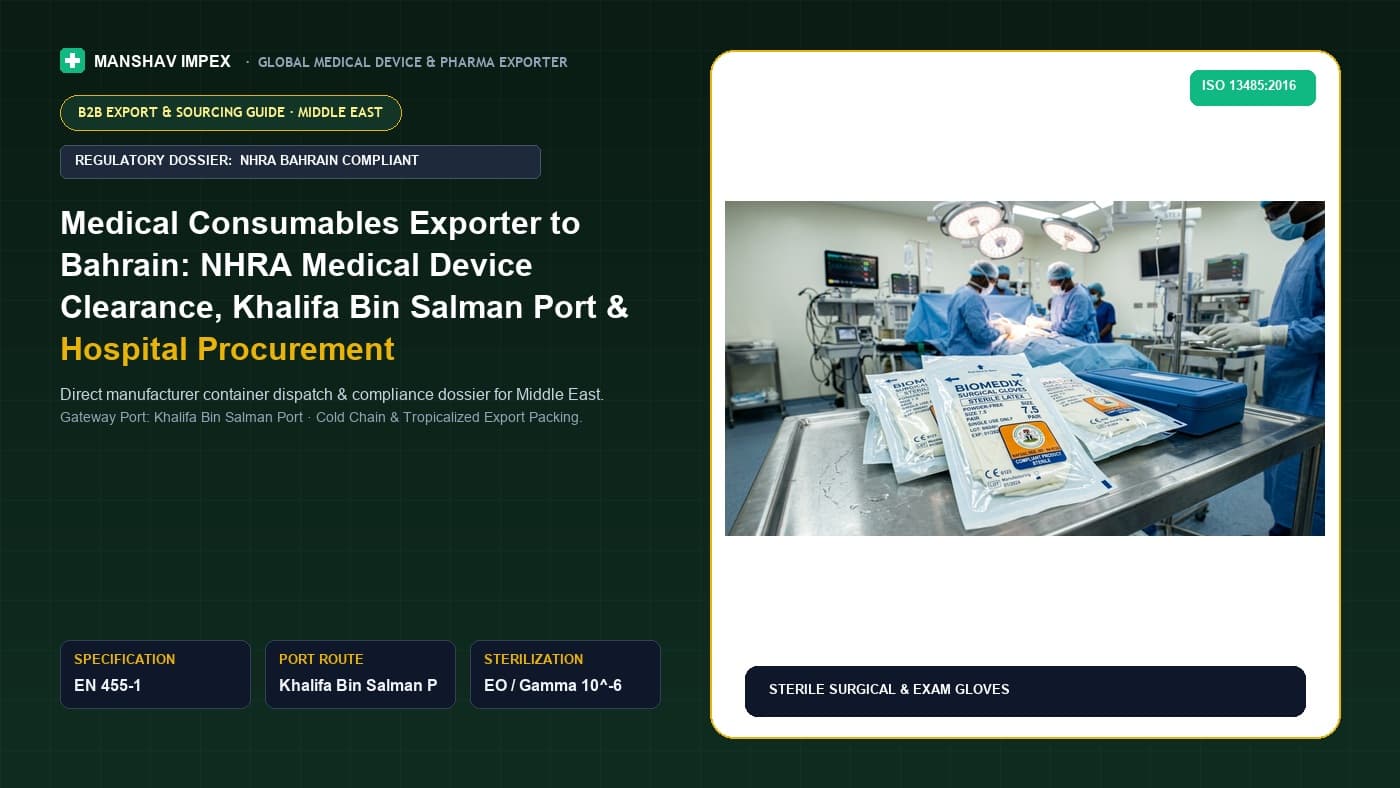Click the Gateway Port Khalifa Bin Salman Port line
The image size is (1400, 788).
coord(321,417)
